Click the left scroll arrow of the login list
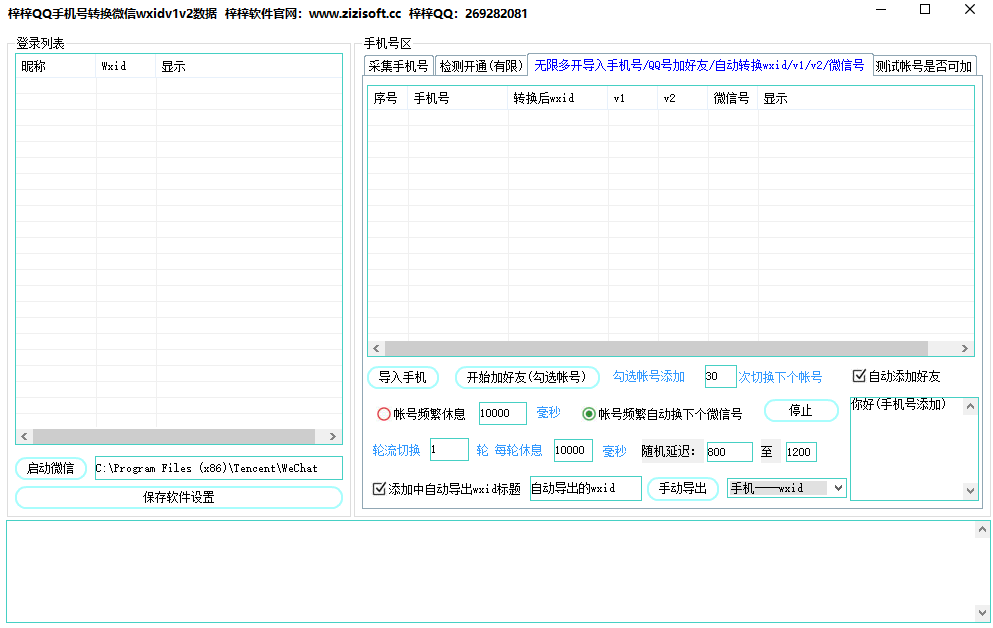This screenshot has height=628, width=993. (x=24, y=437)
